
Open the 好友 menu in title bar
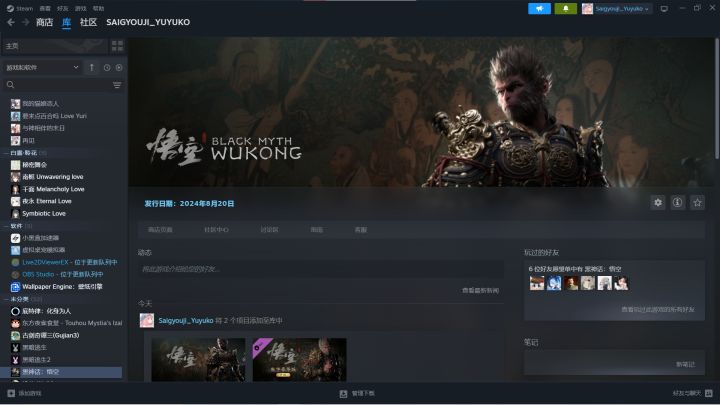(x=62, y=8)
